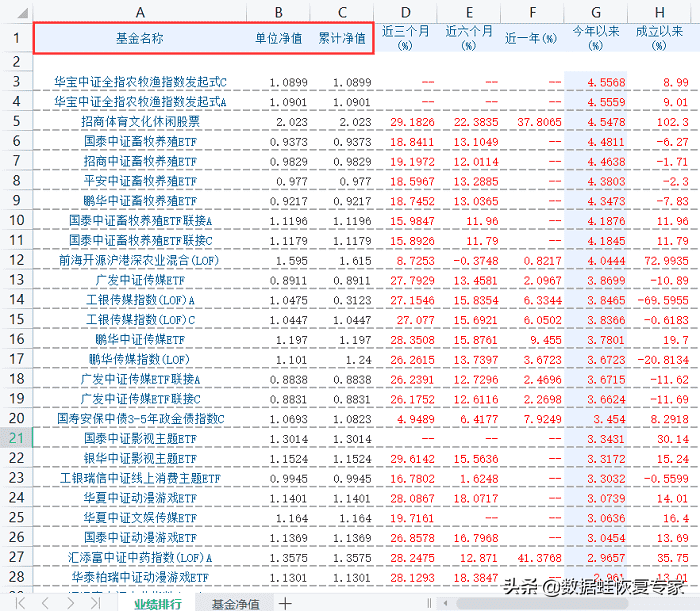Select cell 汇添富中证中药指数(LOF)A
Screen dimensions: 700x611
tap(140, 557)
